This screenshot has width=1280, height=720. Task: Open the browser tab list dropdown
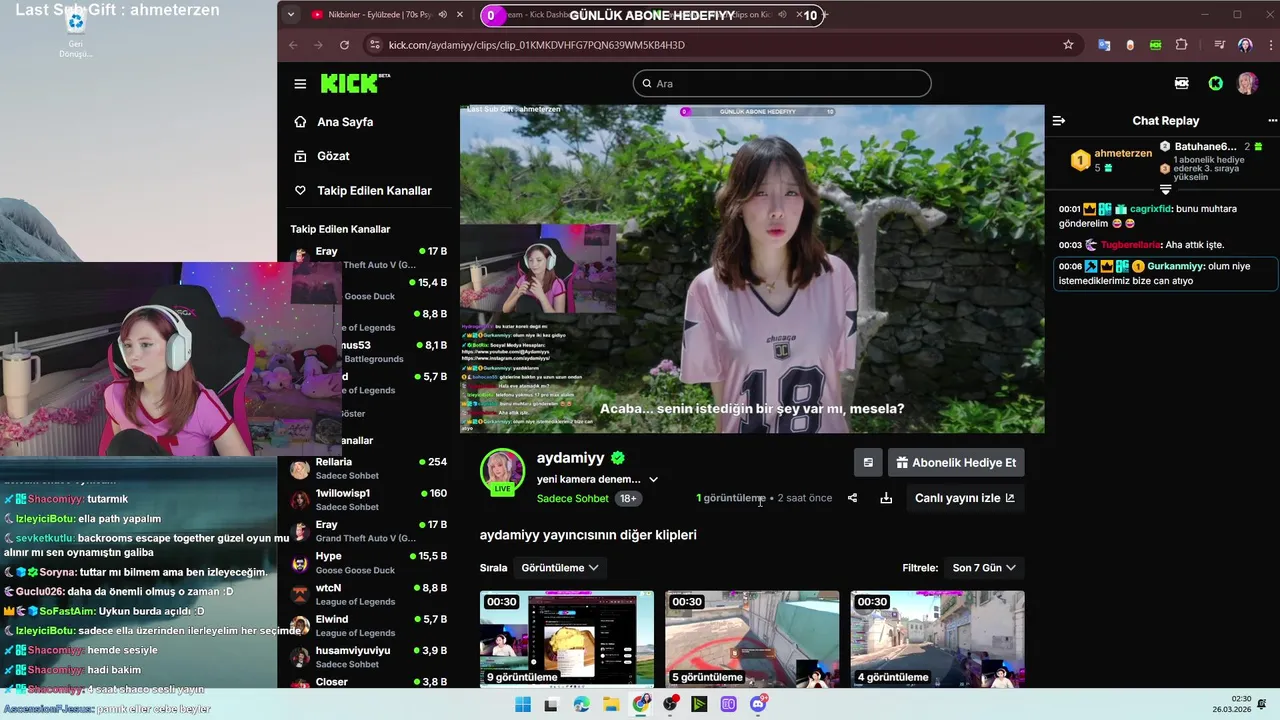click(x=291, y=15)
